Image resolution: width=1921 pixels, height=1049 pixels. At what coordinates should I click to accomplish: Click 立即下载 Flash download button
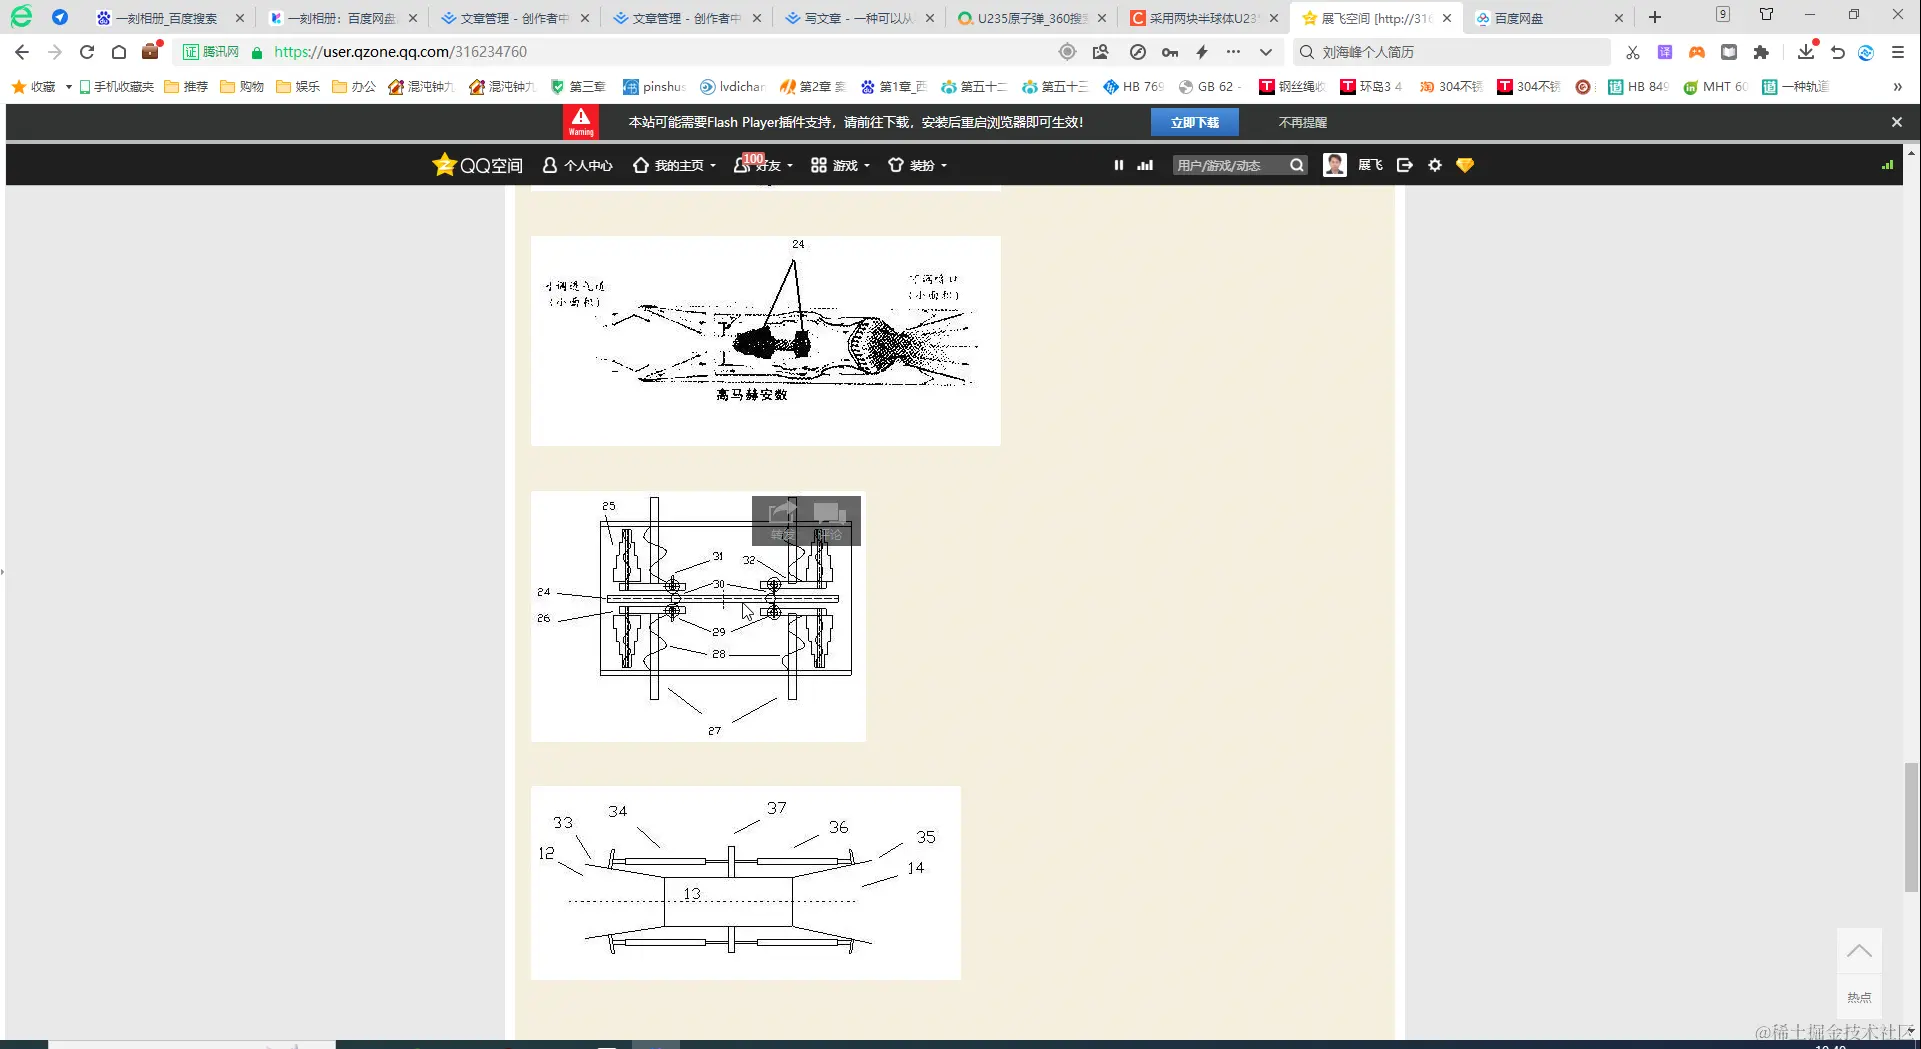(x=1195, y=122)
